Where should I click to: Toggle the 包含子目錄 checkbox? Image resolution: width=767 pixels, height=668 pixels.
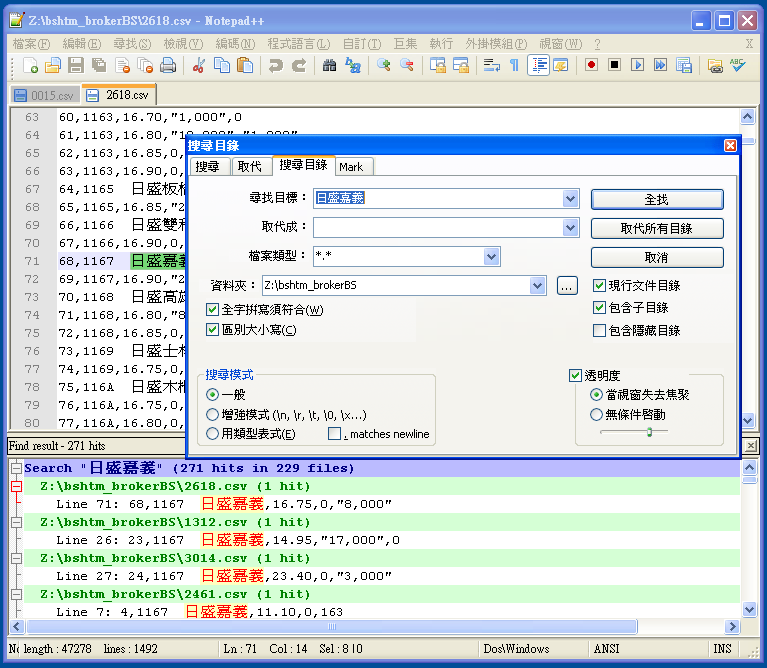599,308
